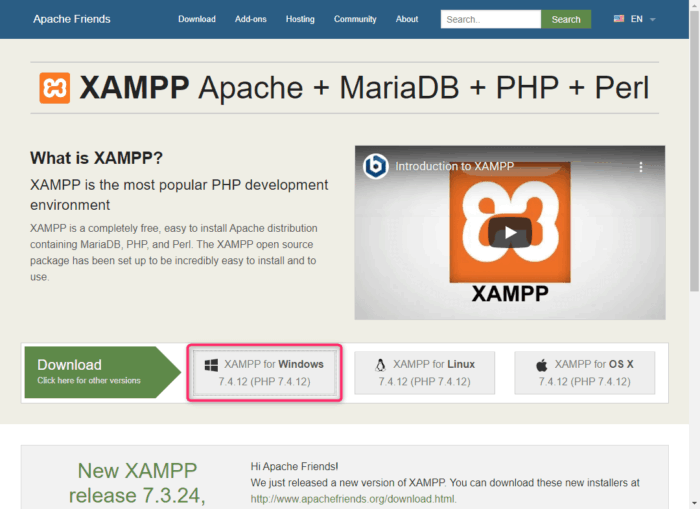700x509 pixels.
Task: Download XAMPP for Windows 7.4.12
Action: tap(265, 373)
